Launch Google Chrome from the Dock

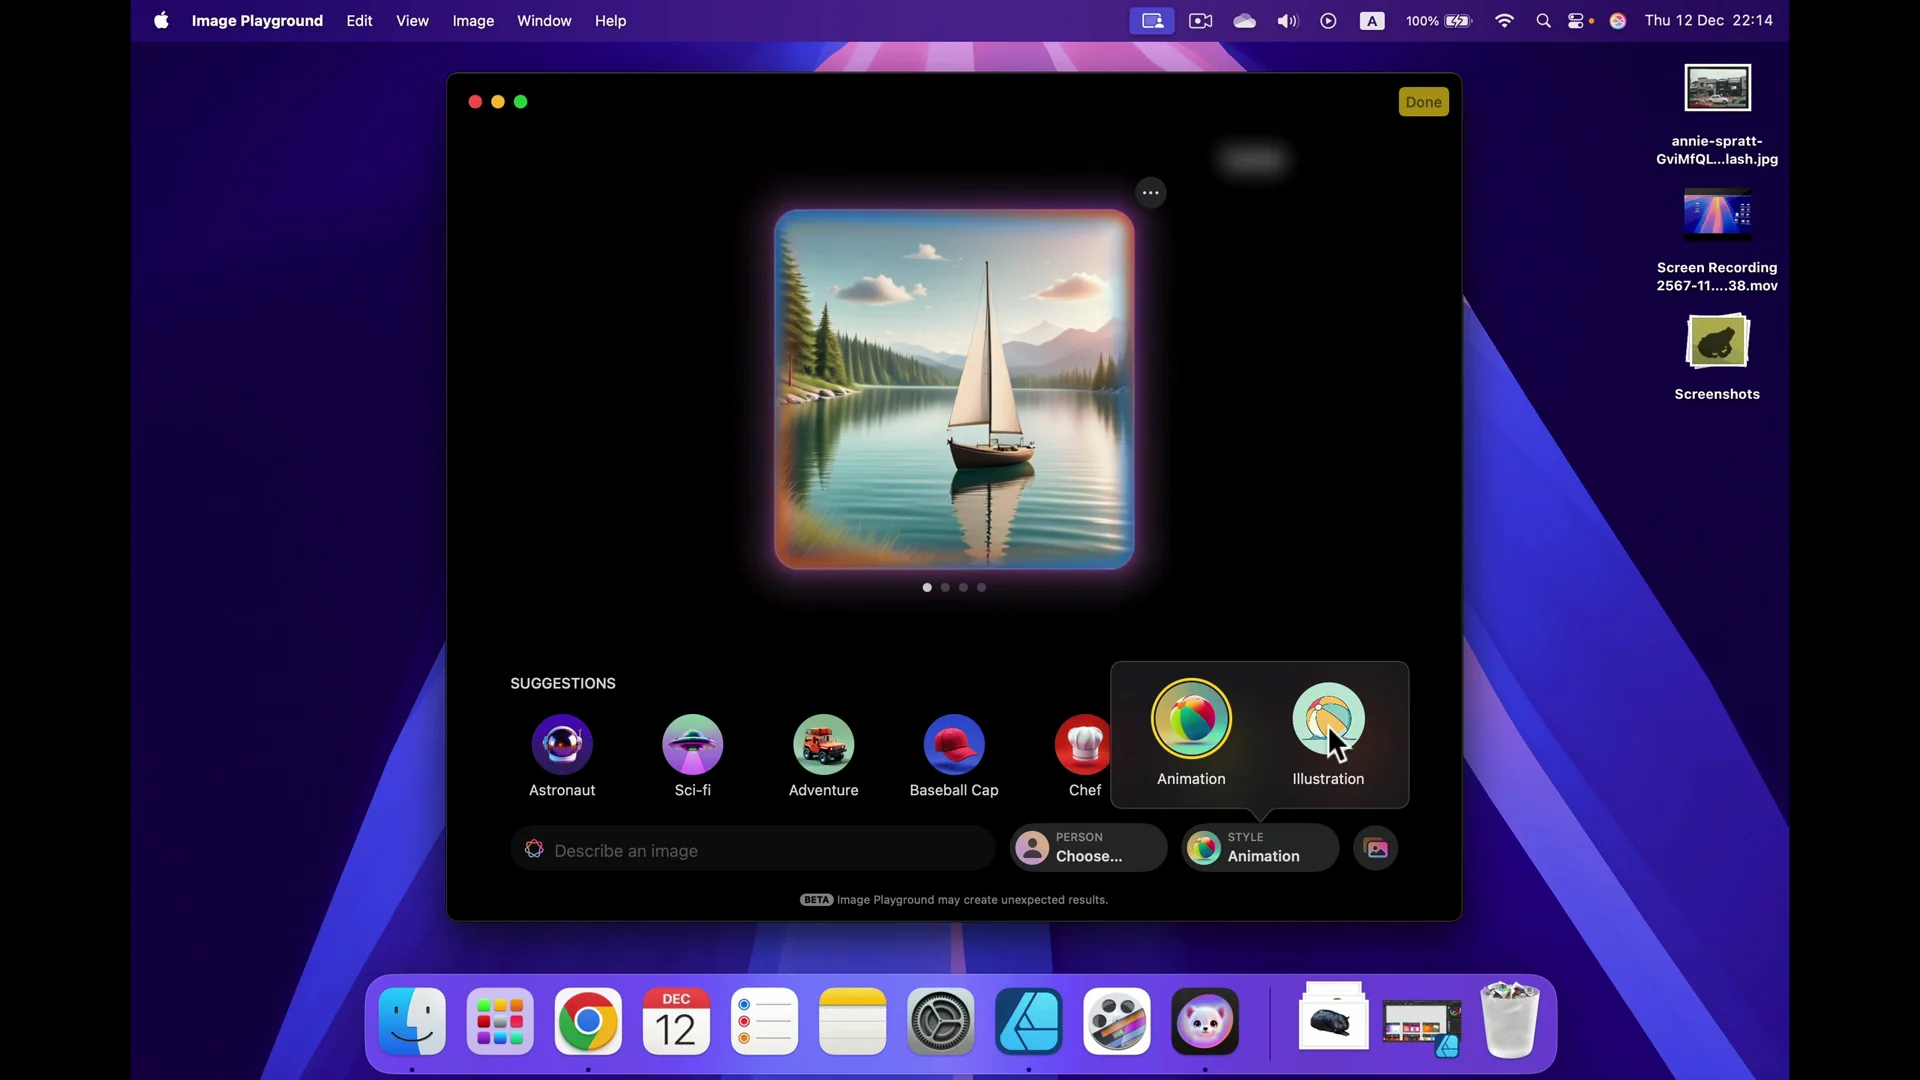(x=588, y=1021)
